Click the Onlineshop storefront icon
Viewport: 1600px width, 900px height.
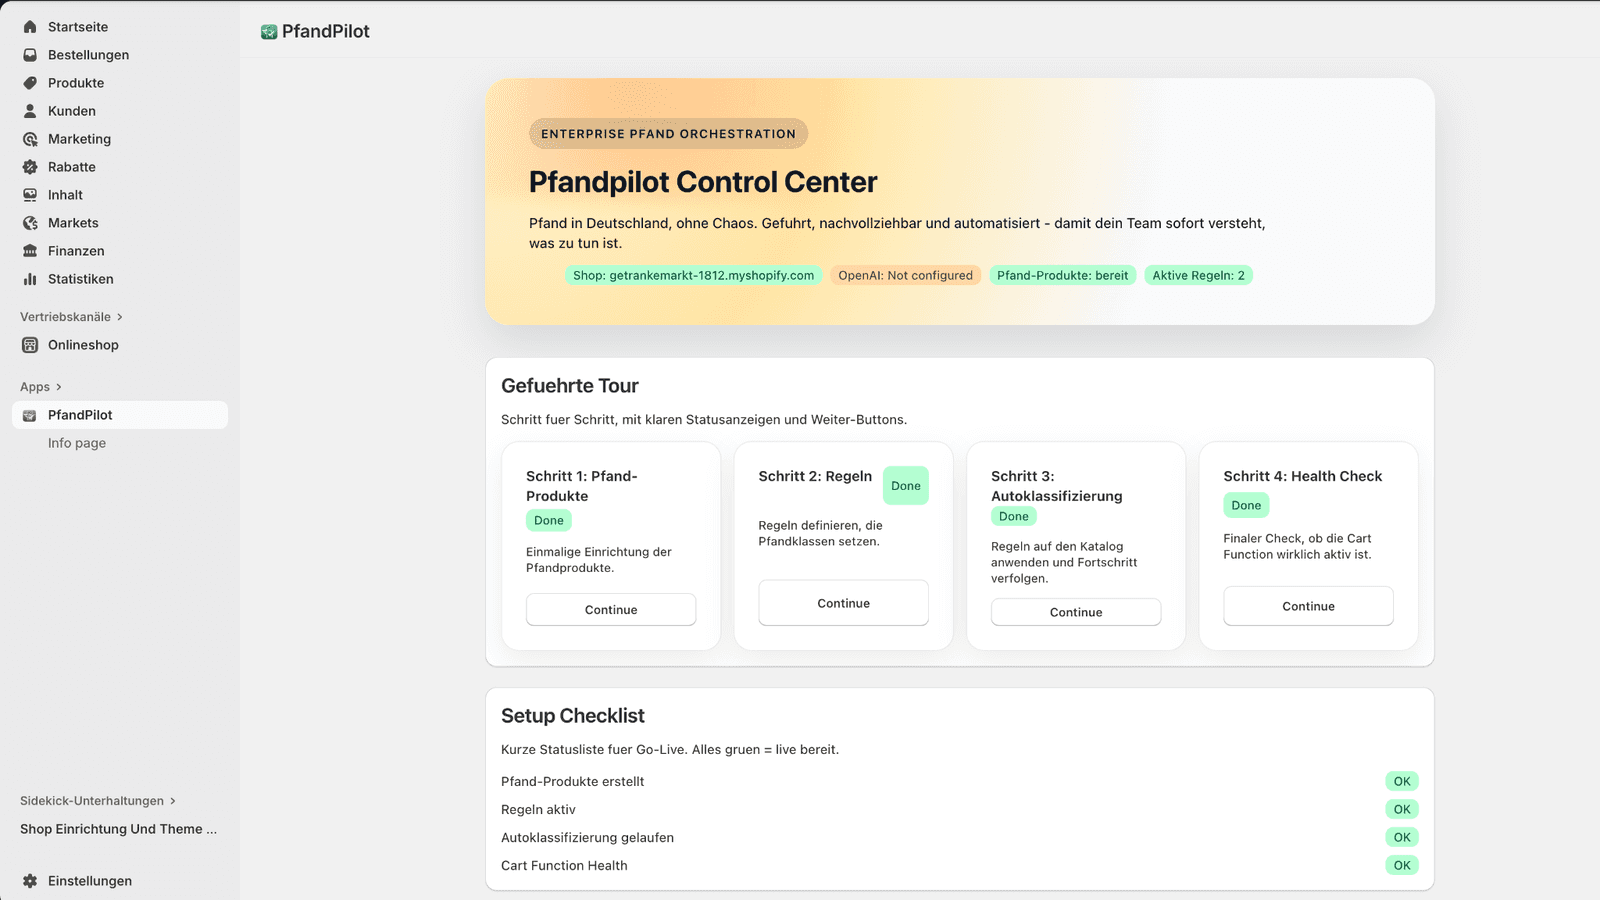30,345
